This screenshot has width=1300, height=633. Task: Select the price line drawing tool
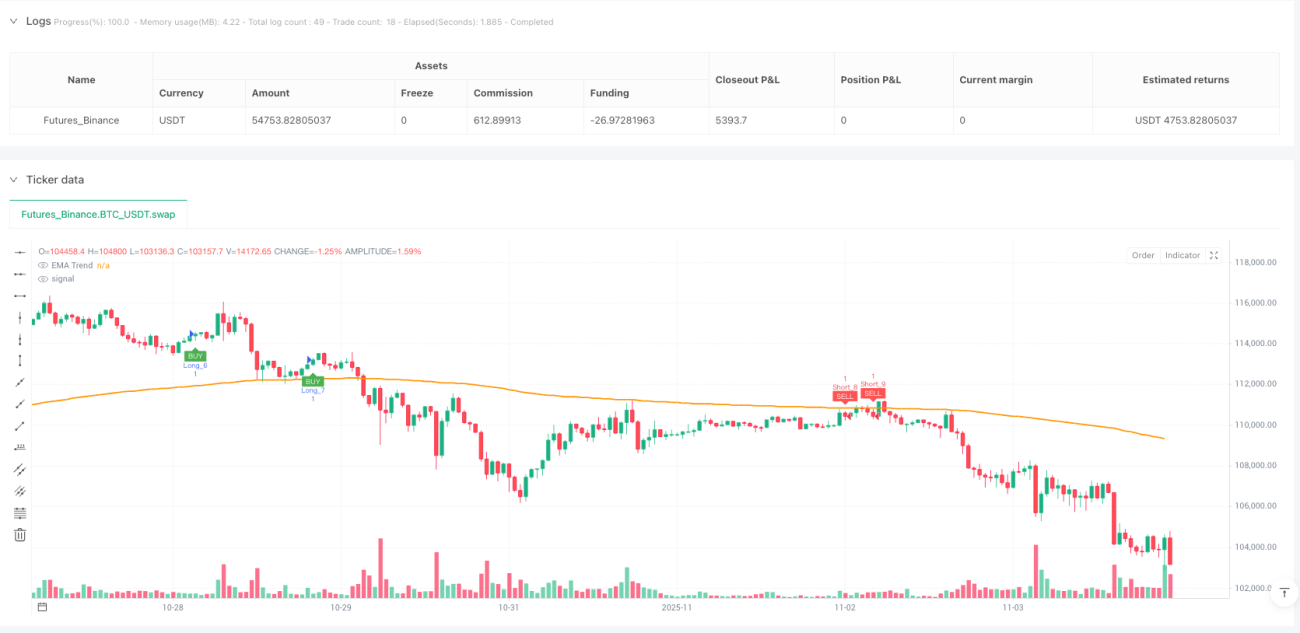[x=20, y=447]
